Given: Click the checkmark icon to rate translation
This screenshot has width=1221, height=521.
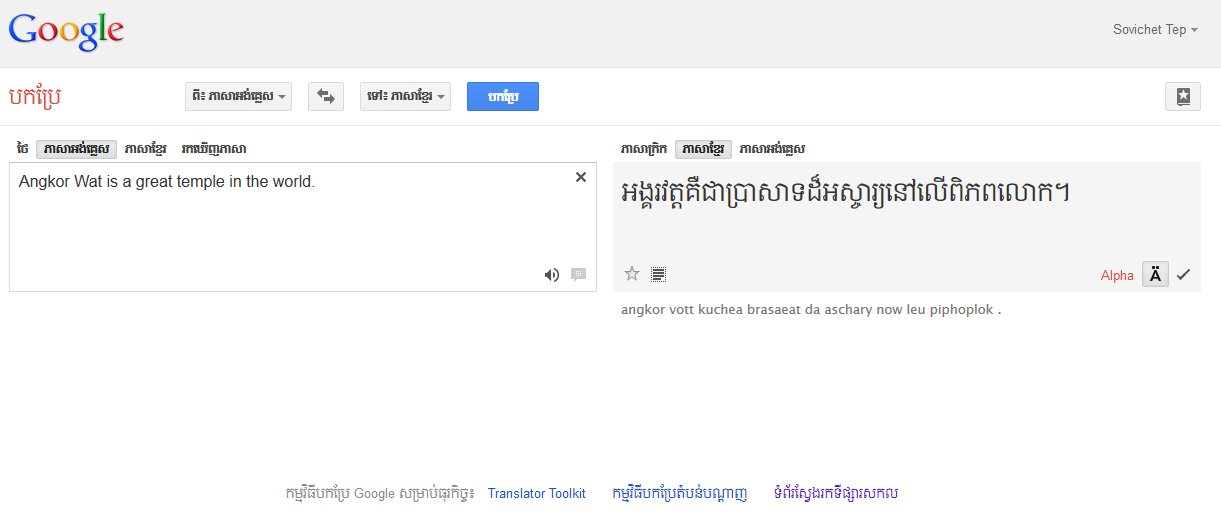Looking at the screenshot, I should click(1183, 275).
